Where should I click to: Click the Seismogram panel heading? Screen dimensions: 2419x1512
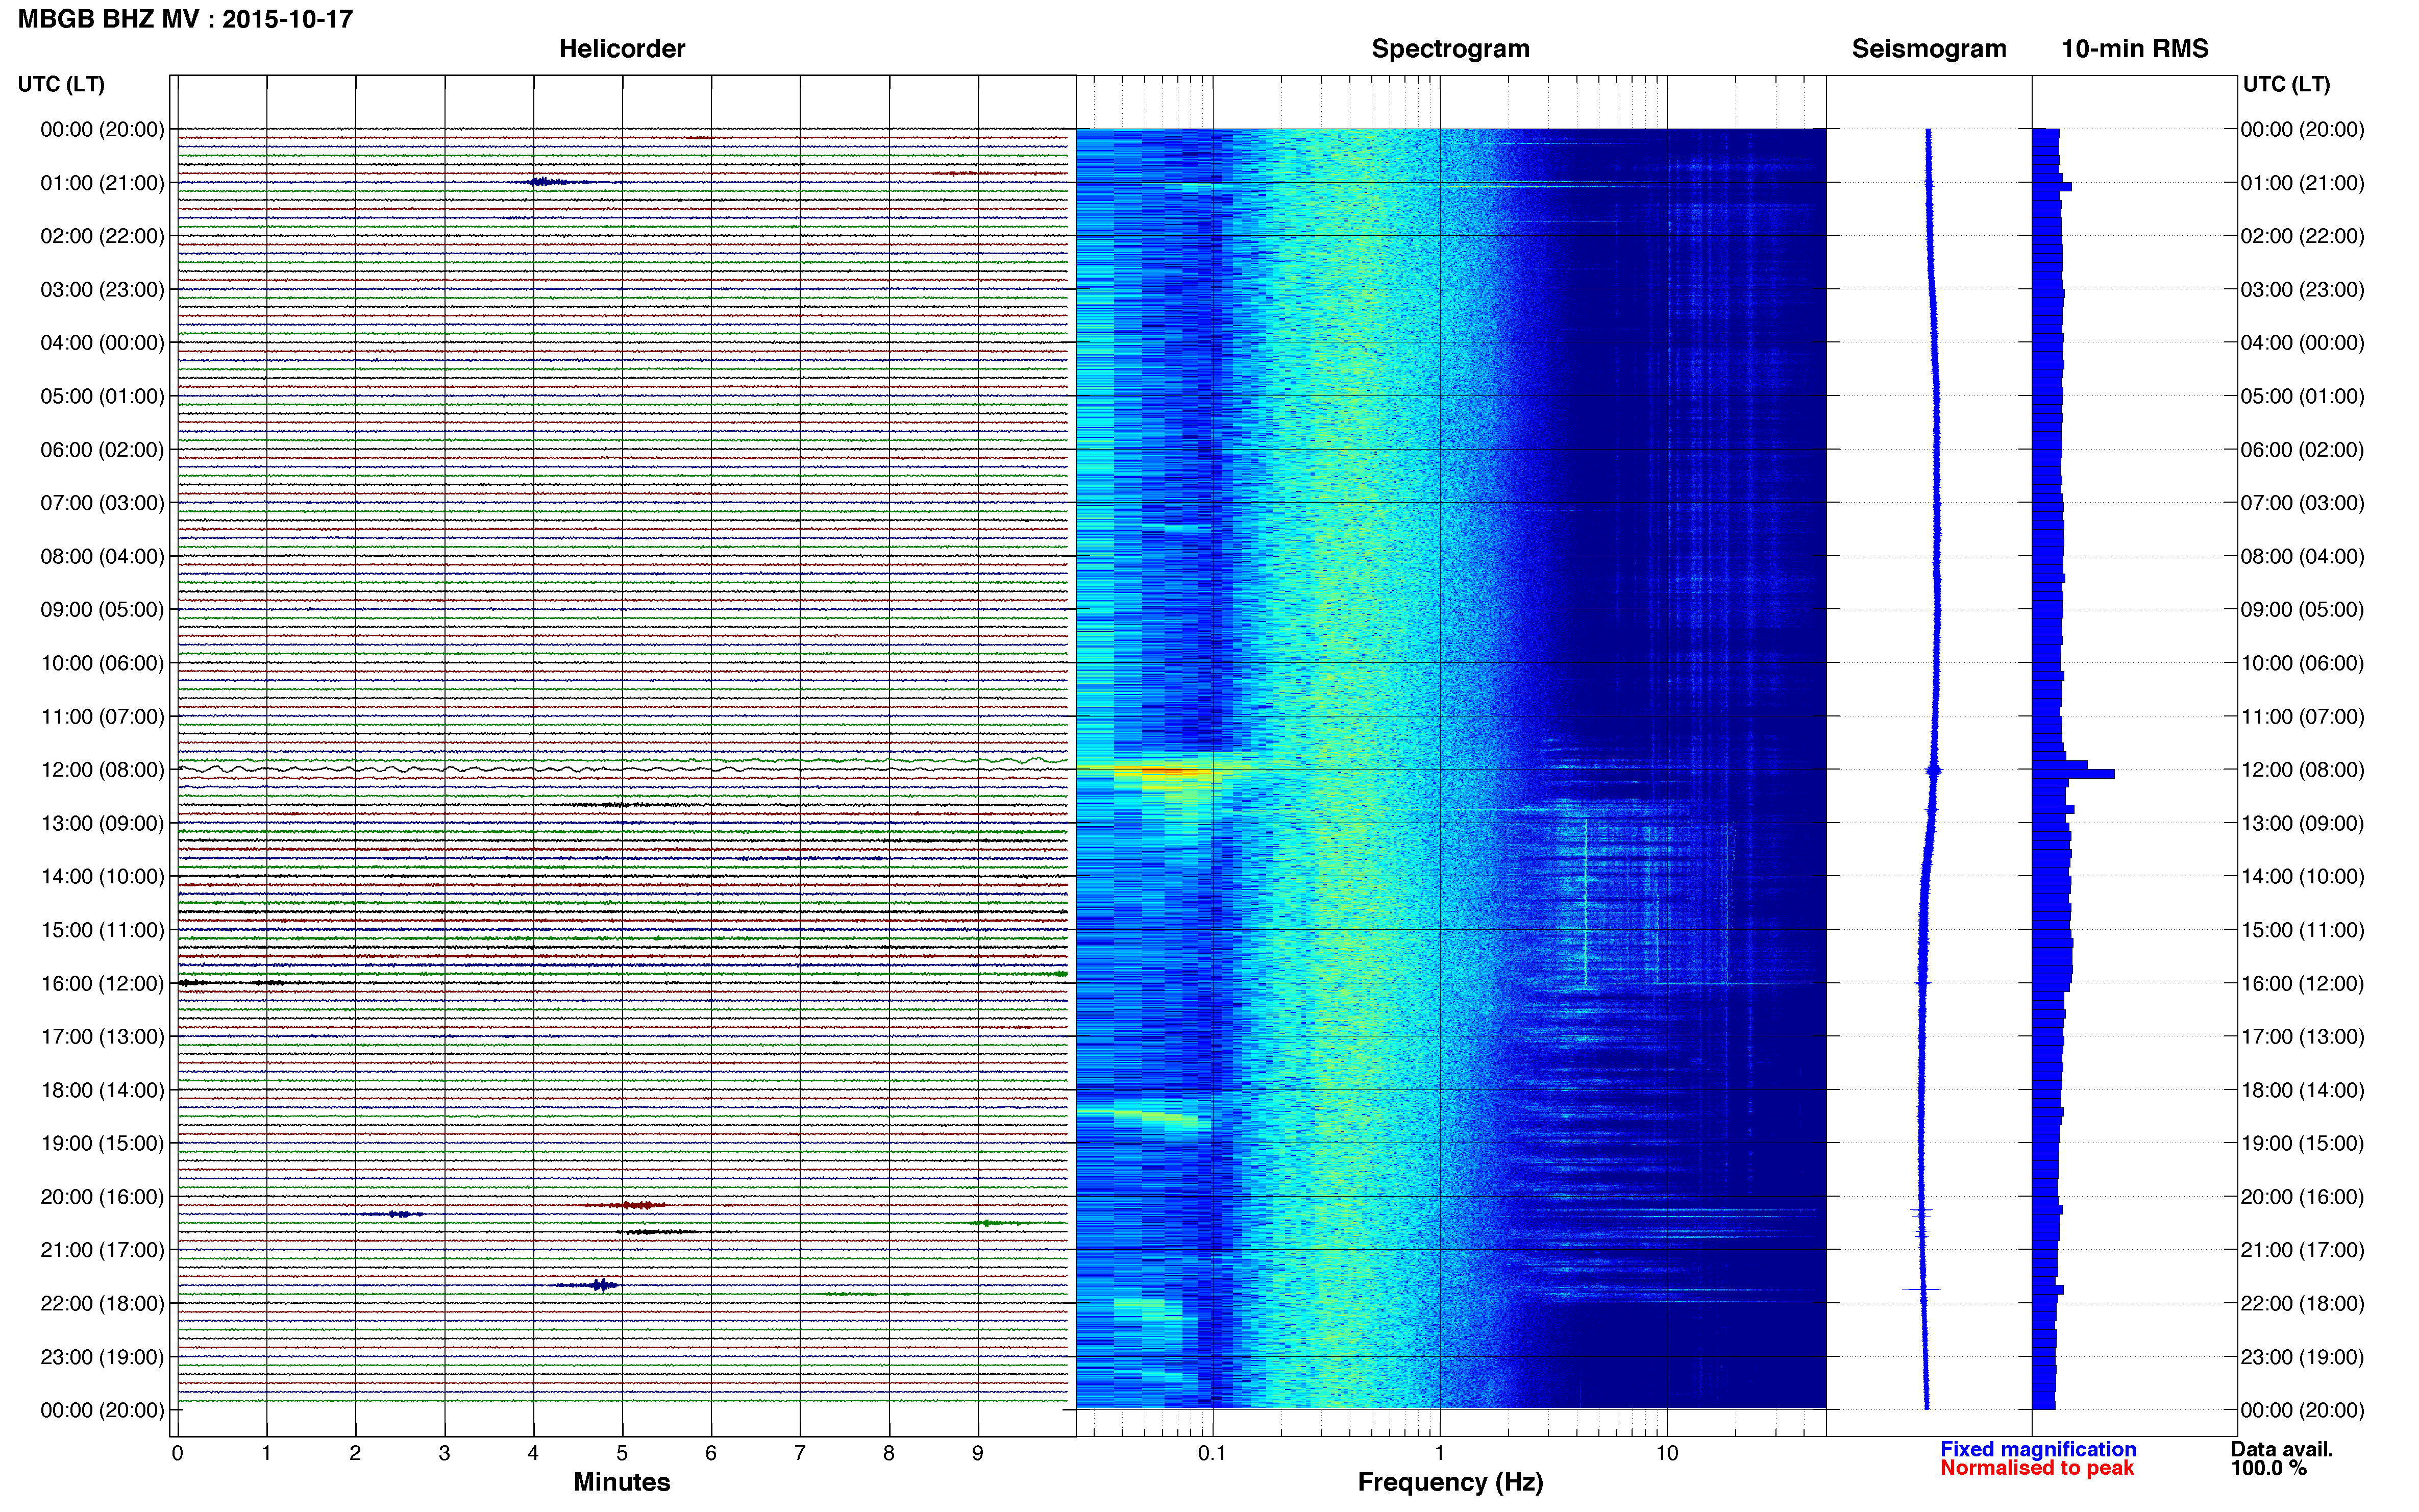coord(1928,49)
